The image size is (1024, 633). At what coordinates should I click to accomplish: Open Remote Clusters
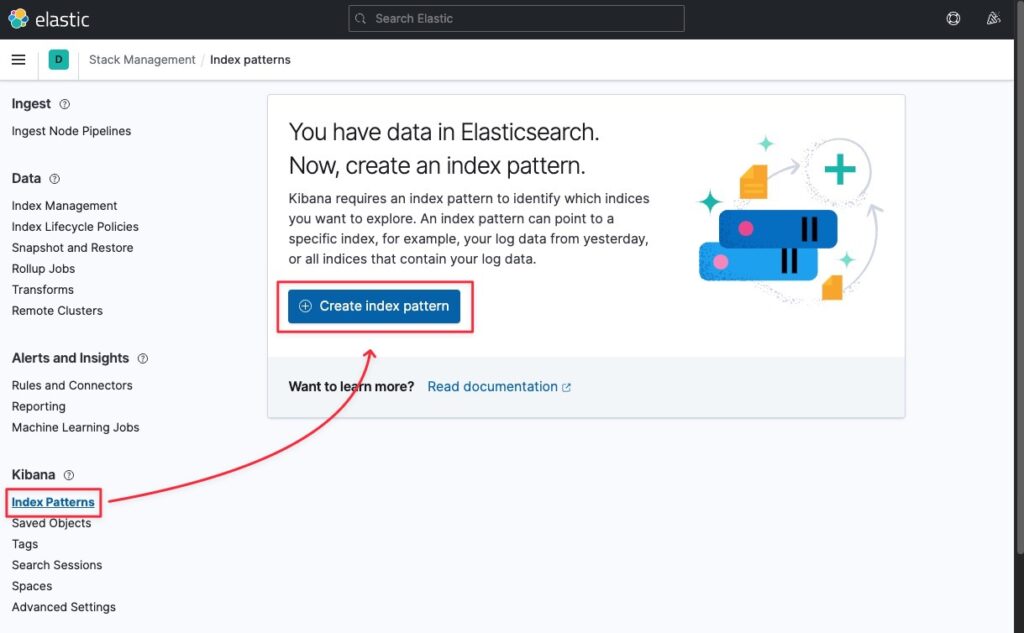coord(57,310)
